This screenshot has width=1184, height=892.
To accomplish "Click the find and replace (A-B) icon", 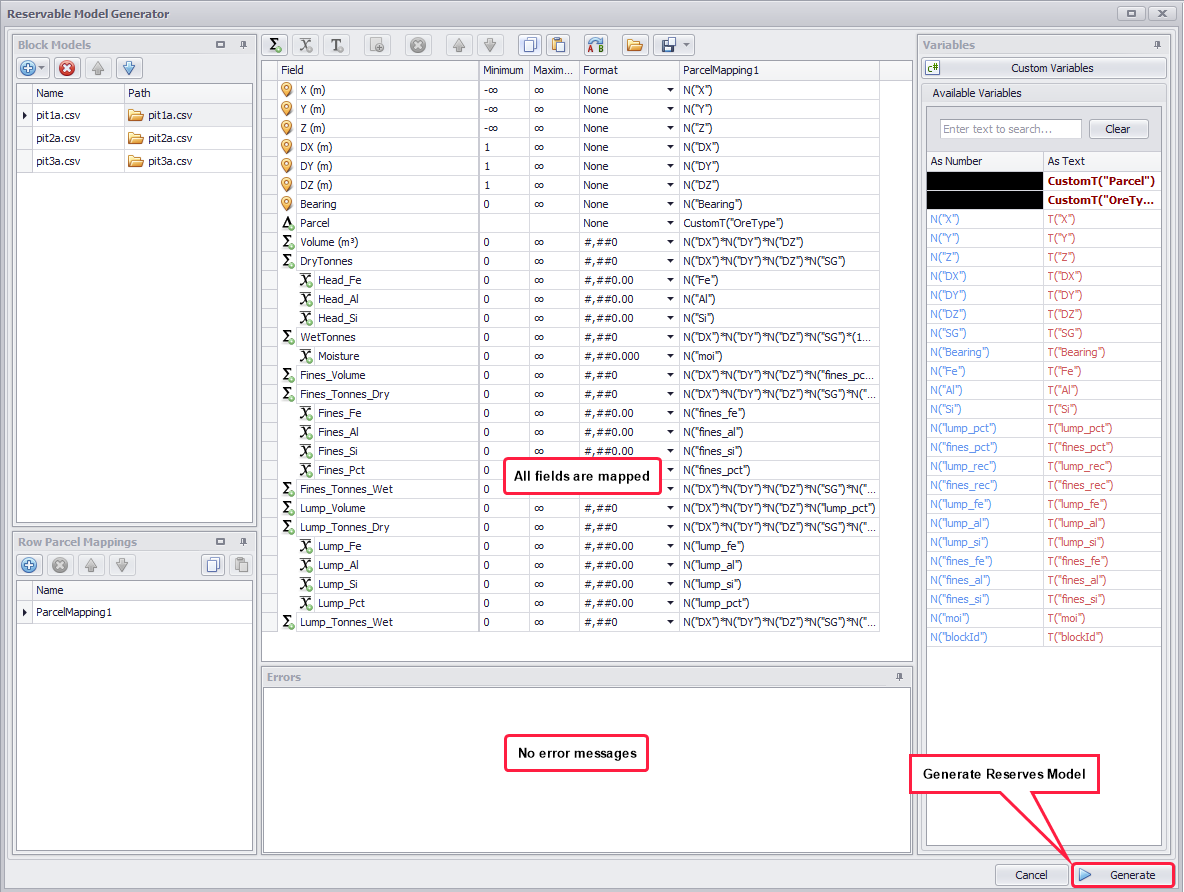I will tap(596, 45).
